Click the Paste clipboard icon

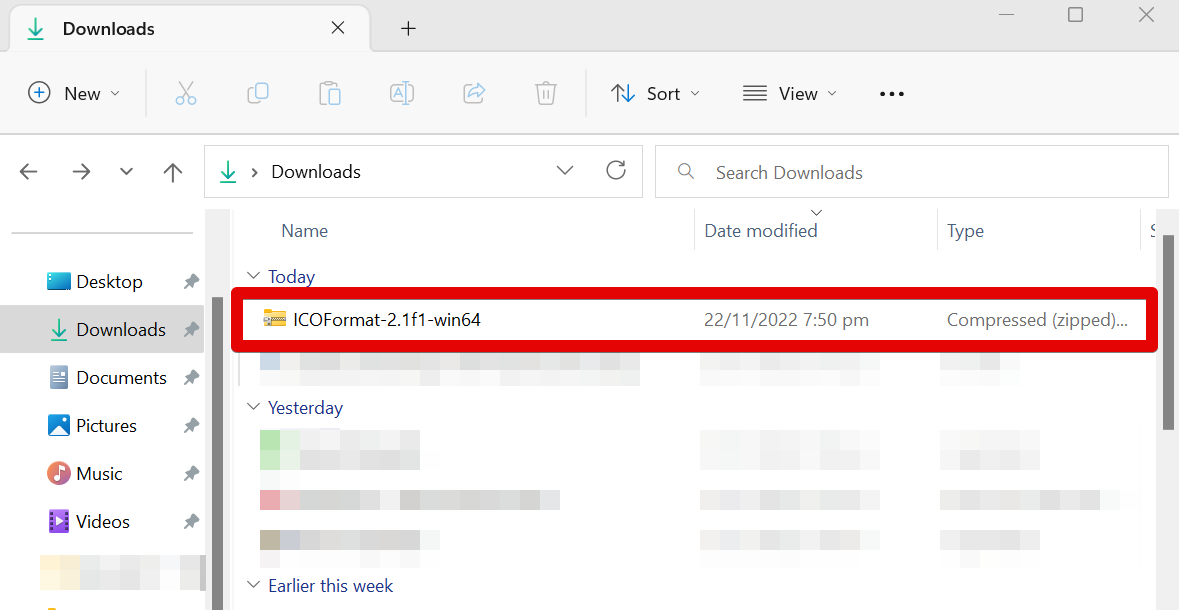click(329, 93)
